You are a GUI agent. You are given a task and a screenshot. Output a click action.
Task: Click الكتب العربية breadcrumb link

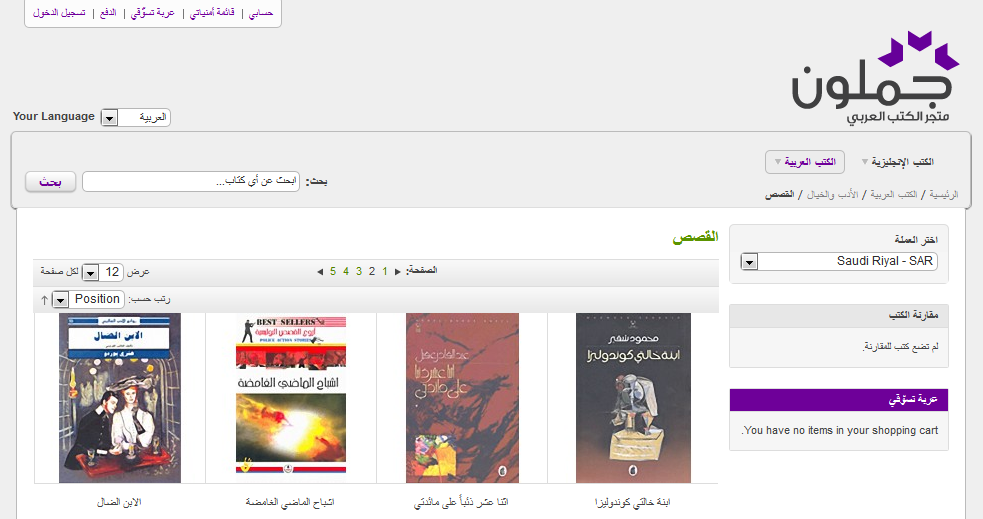tap(894, 195)
